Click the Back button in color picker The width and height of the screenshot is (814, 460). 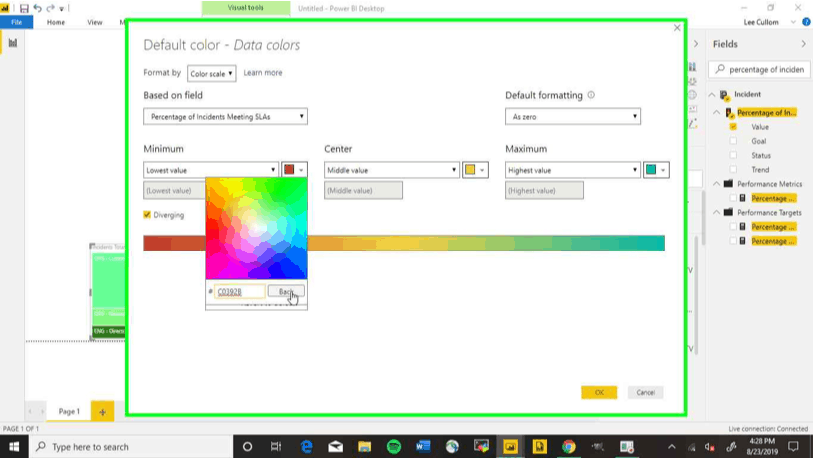(x=286, y=292)
